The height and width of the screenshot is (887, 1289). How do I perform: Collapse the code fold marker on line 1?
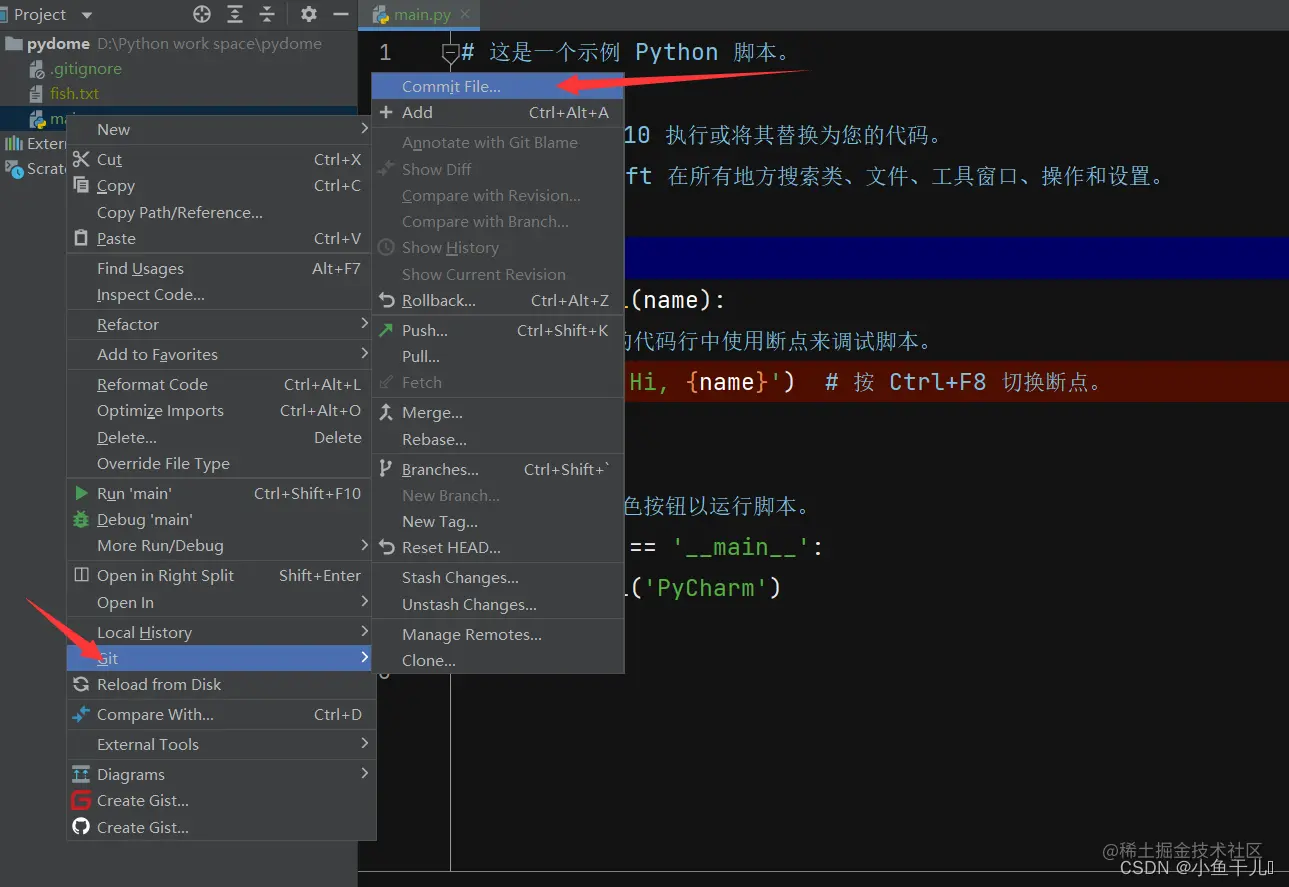pyautogui.click(x=450, y=52)
